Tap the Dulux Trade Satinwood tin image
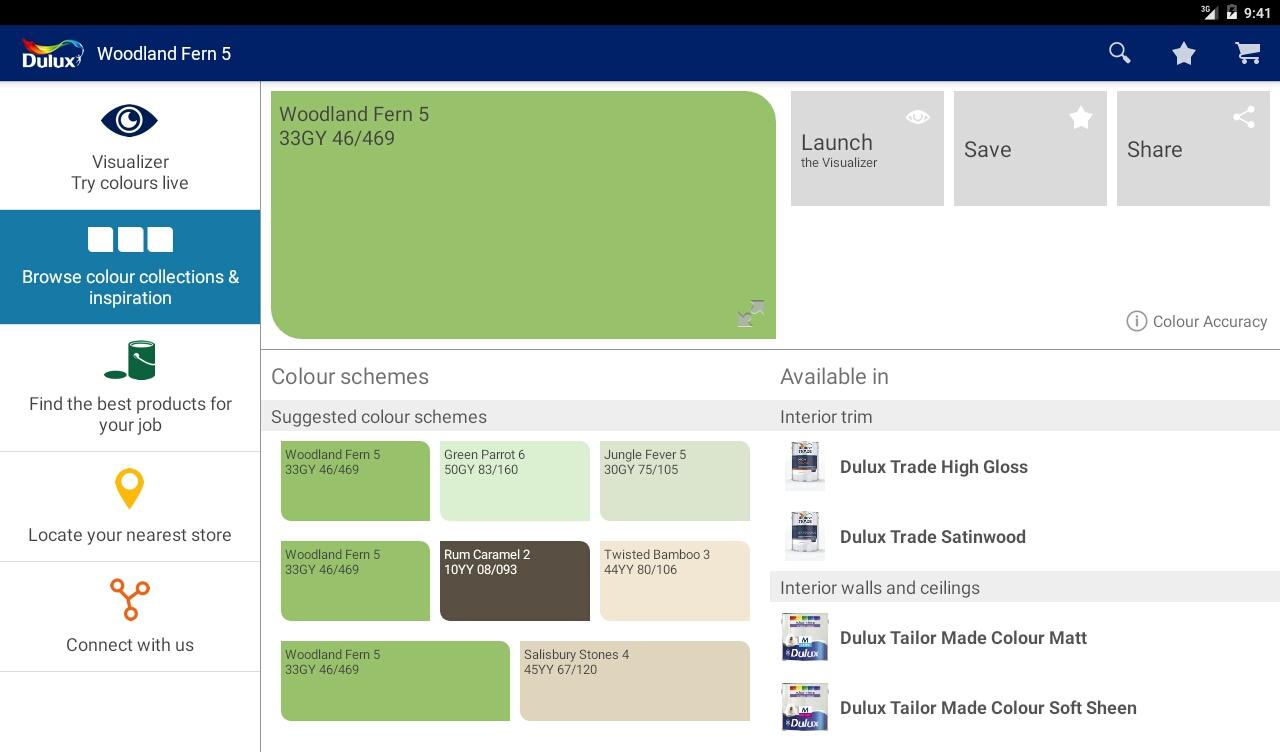Image resolution: width=1280 pixels, height=752 pixels. [x=805, y=536]
